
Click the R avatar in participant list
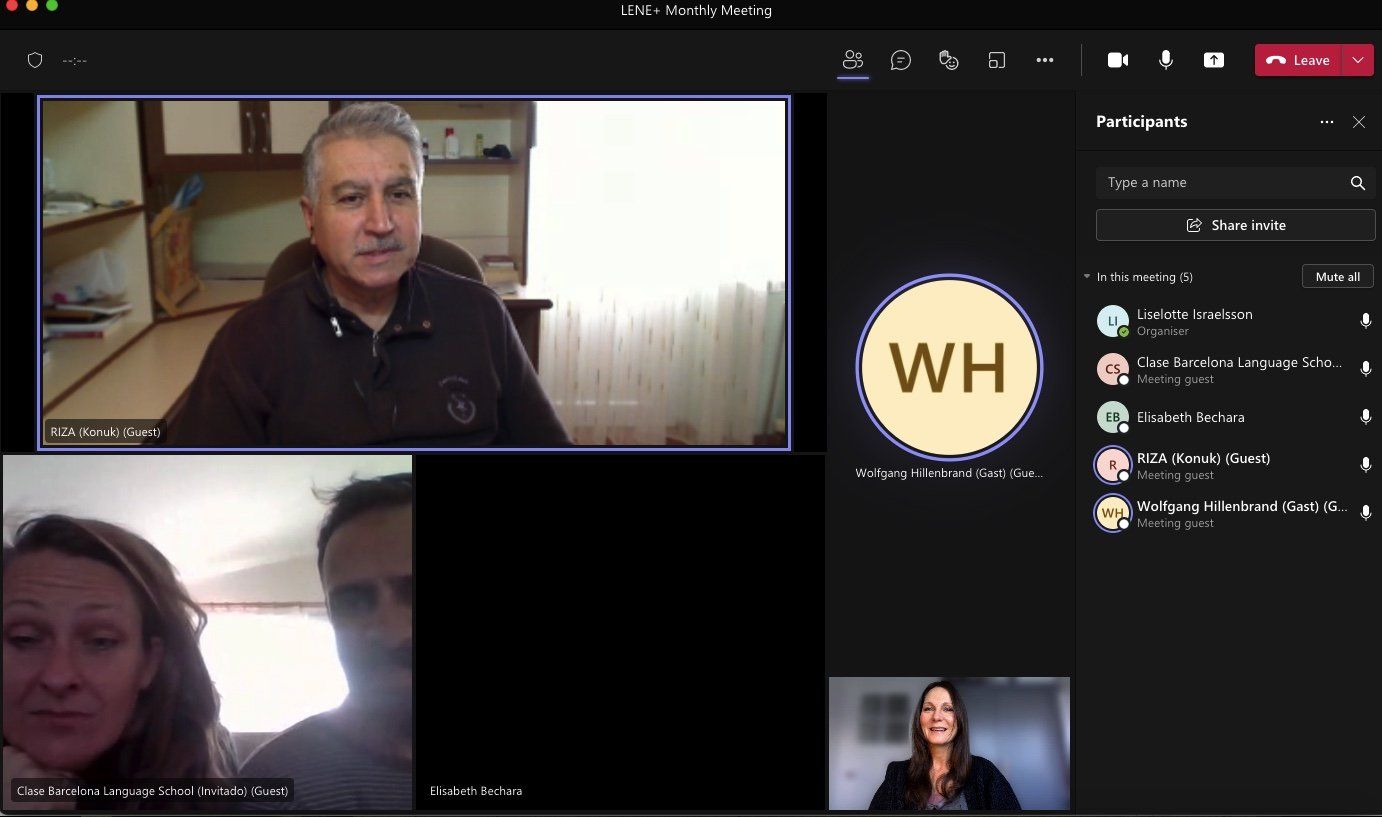coord(1113,465)
